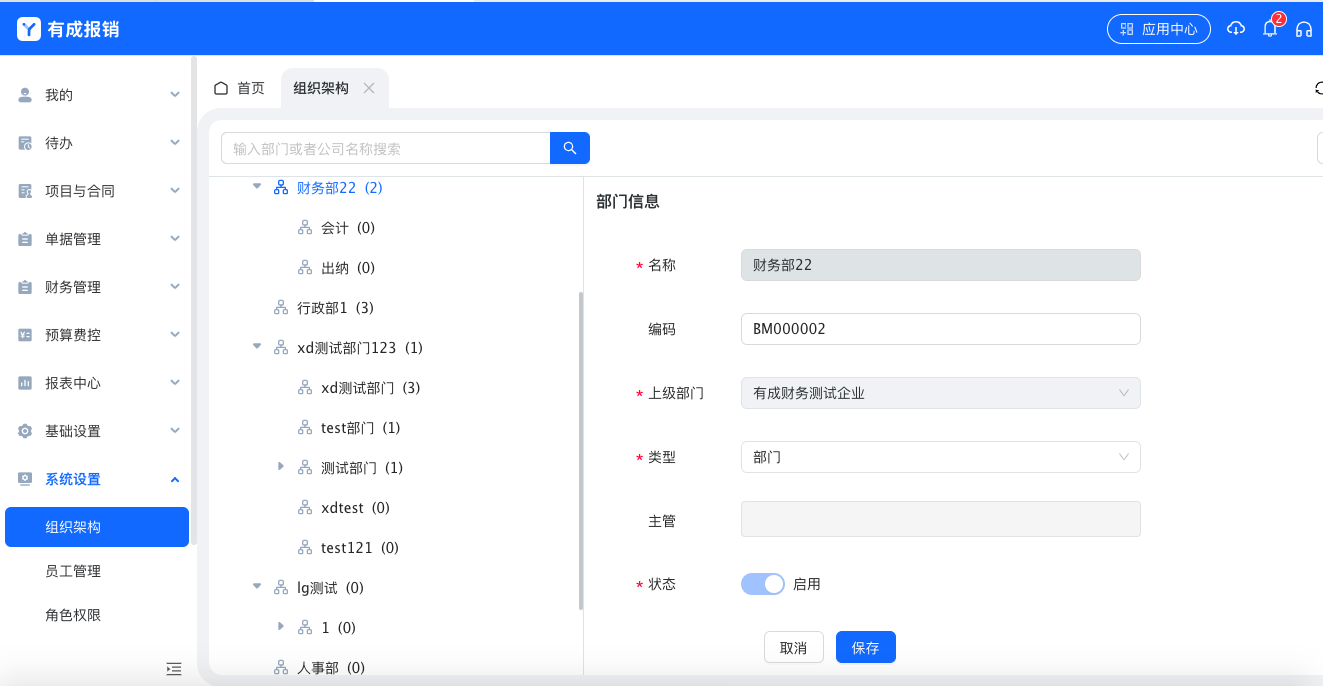Expand the 测试部门 (1) tree arrow
Image resolution: width=1323 pixels, height=686 pixels.
click(281, 467)
